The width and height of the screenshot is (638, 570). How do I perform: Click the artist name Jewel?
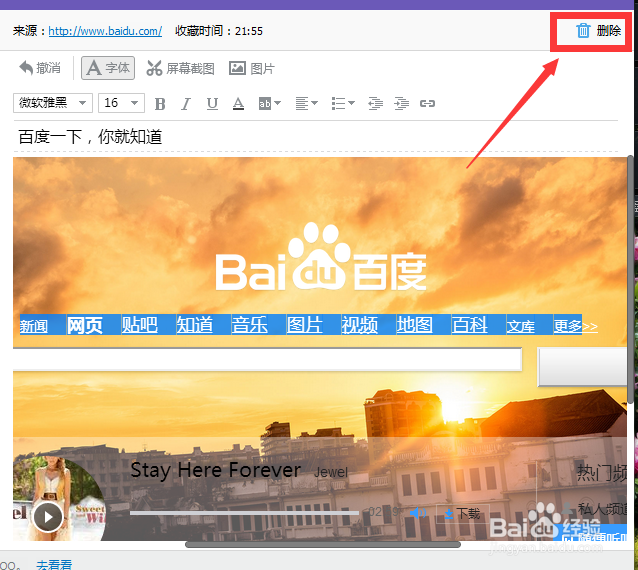[331, 472]
